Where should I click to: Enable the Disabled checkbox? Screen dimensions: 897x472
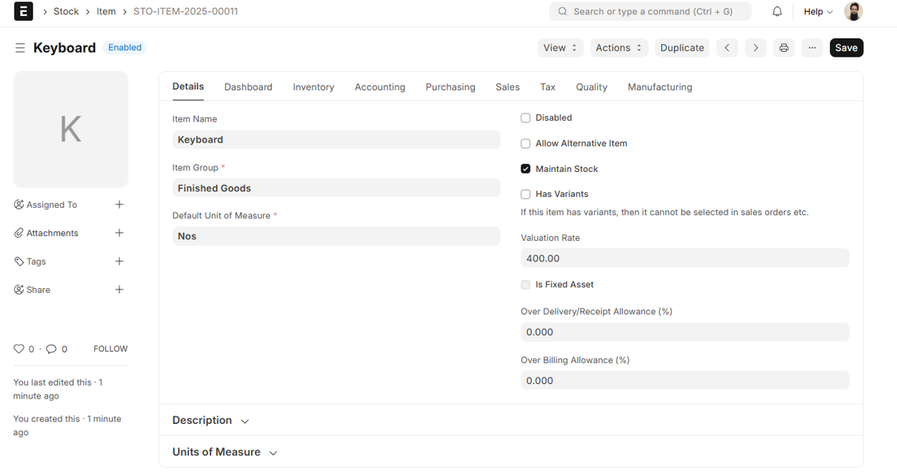coord(526,118)
